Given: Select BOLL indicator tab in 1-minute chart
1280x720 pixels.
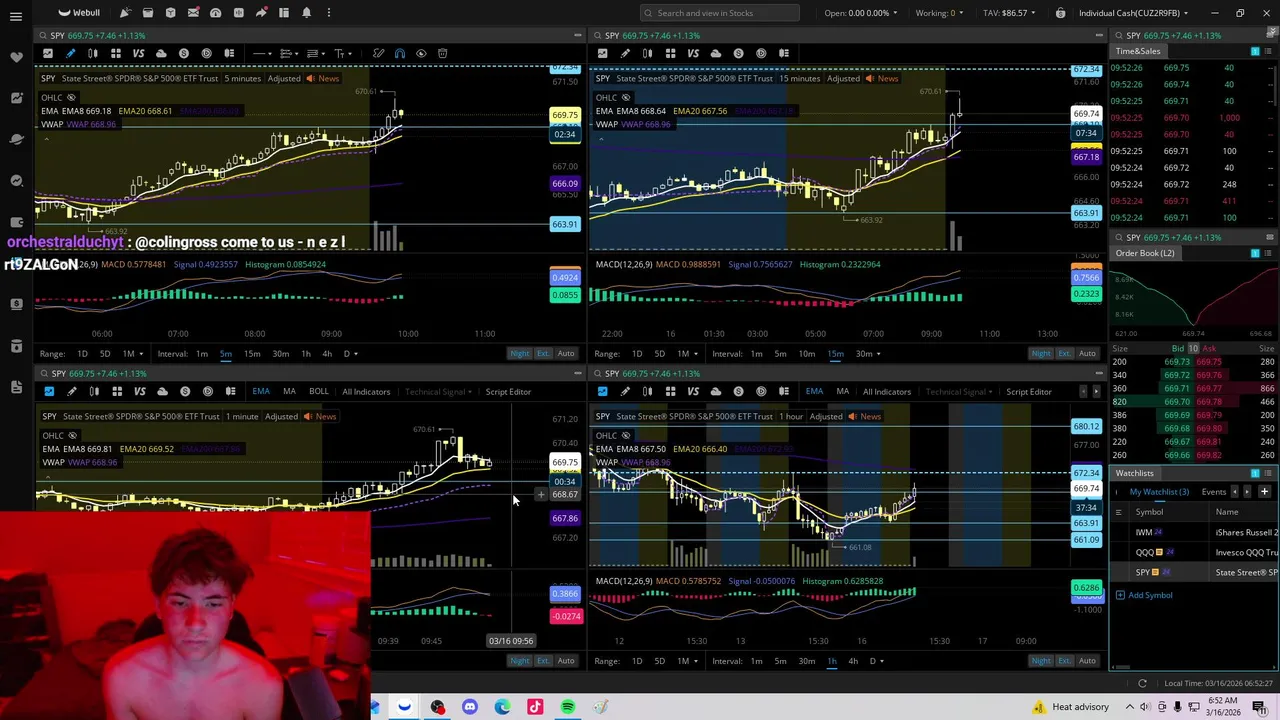Looking at the screenshot, I should click(318, 391).
